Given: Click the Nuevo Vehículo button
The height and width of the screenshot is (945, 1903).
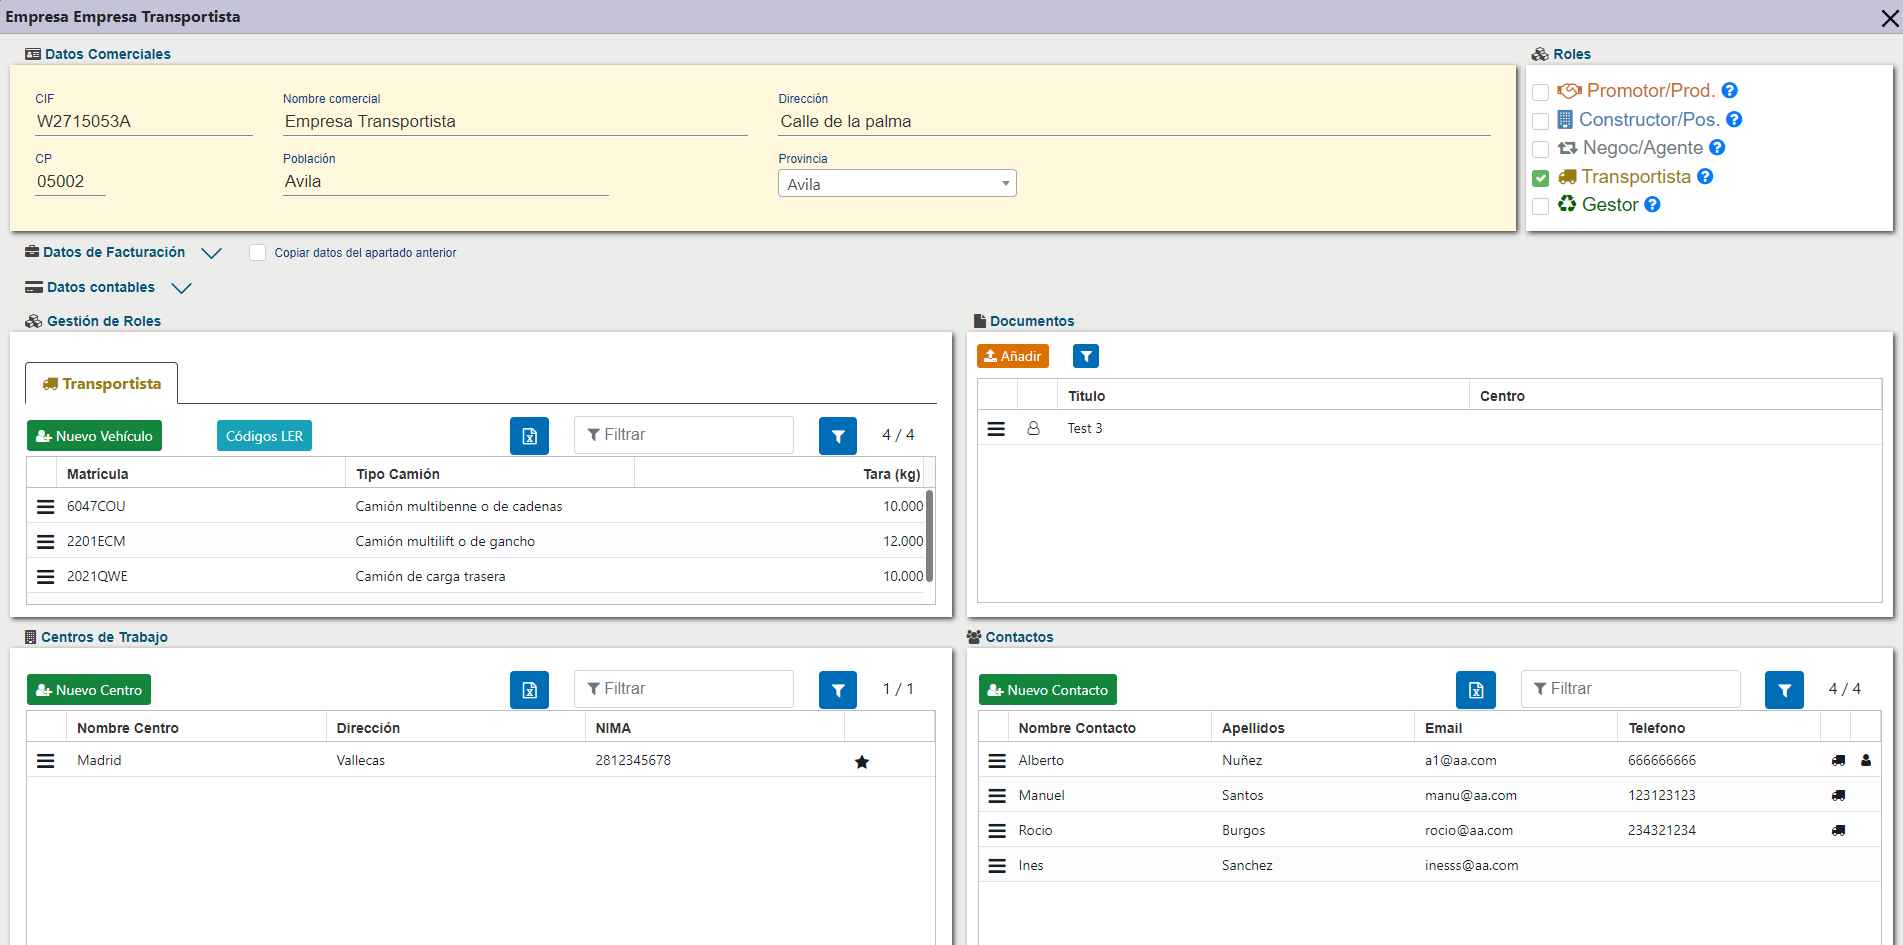Looking at the screenshot, I should 94,436.
